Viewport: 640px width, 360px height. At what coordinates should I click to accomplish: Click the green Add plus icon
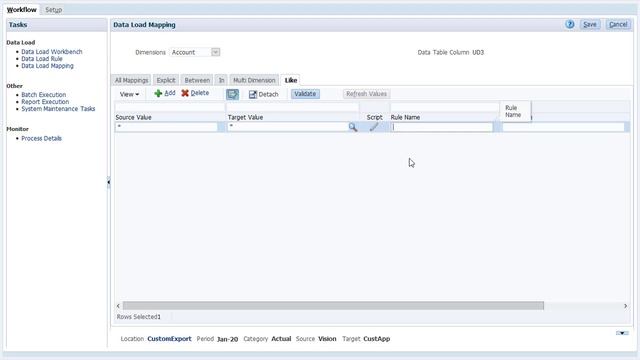tap(158, 93)
